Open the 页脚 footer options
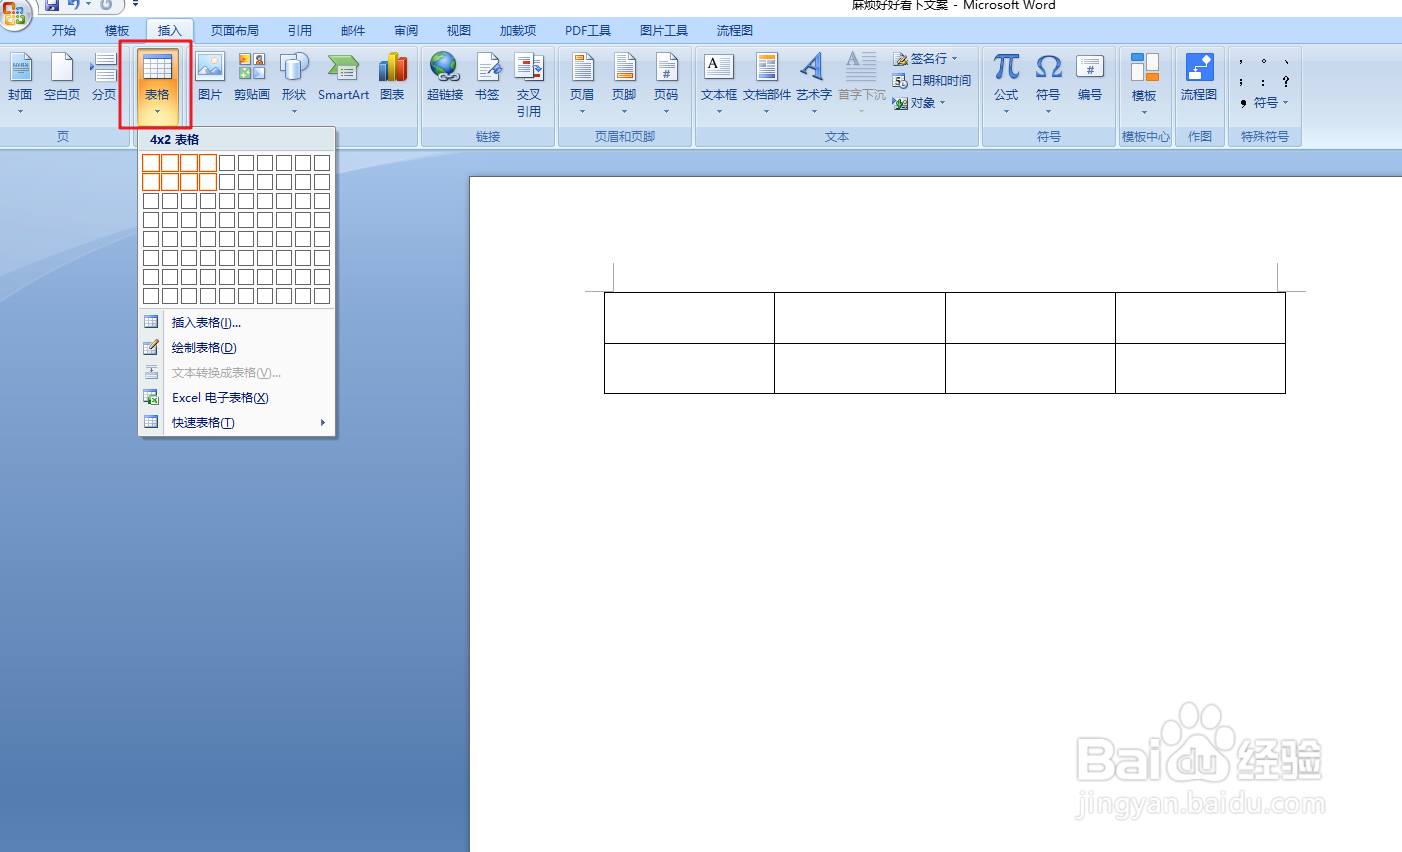The height and width of the screenshot is (852, 1402). pos(624,82)
